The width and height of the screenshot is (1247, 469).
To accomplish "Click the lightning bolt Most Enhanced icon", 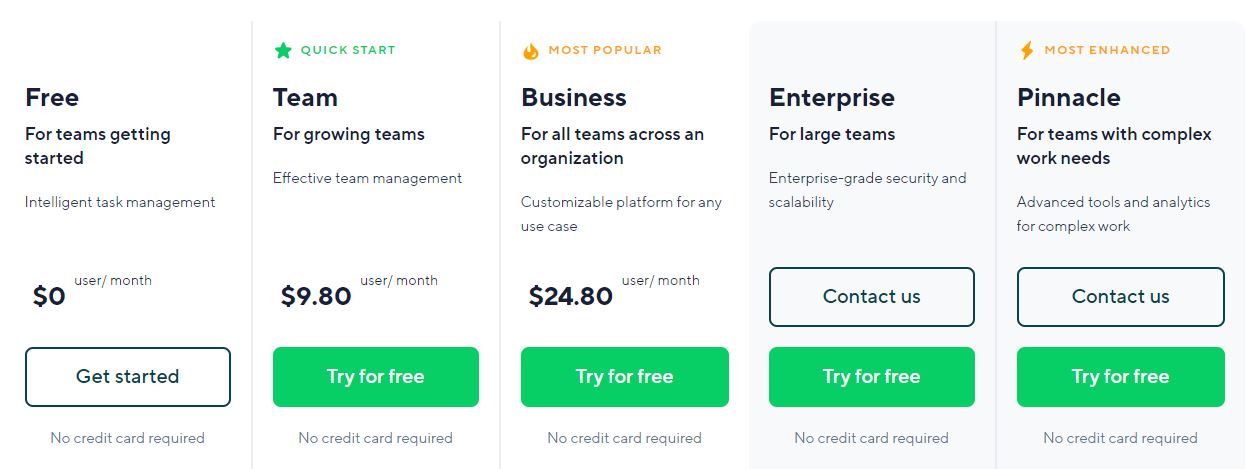I will (1027, 50).
